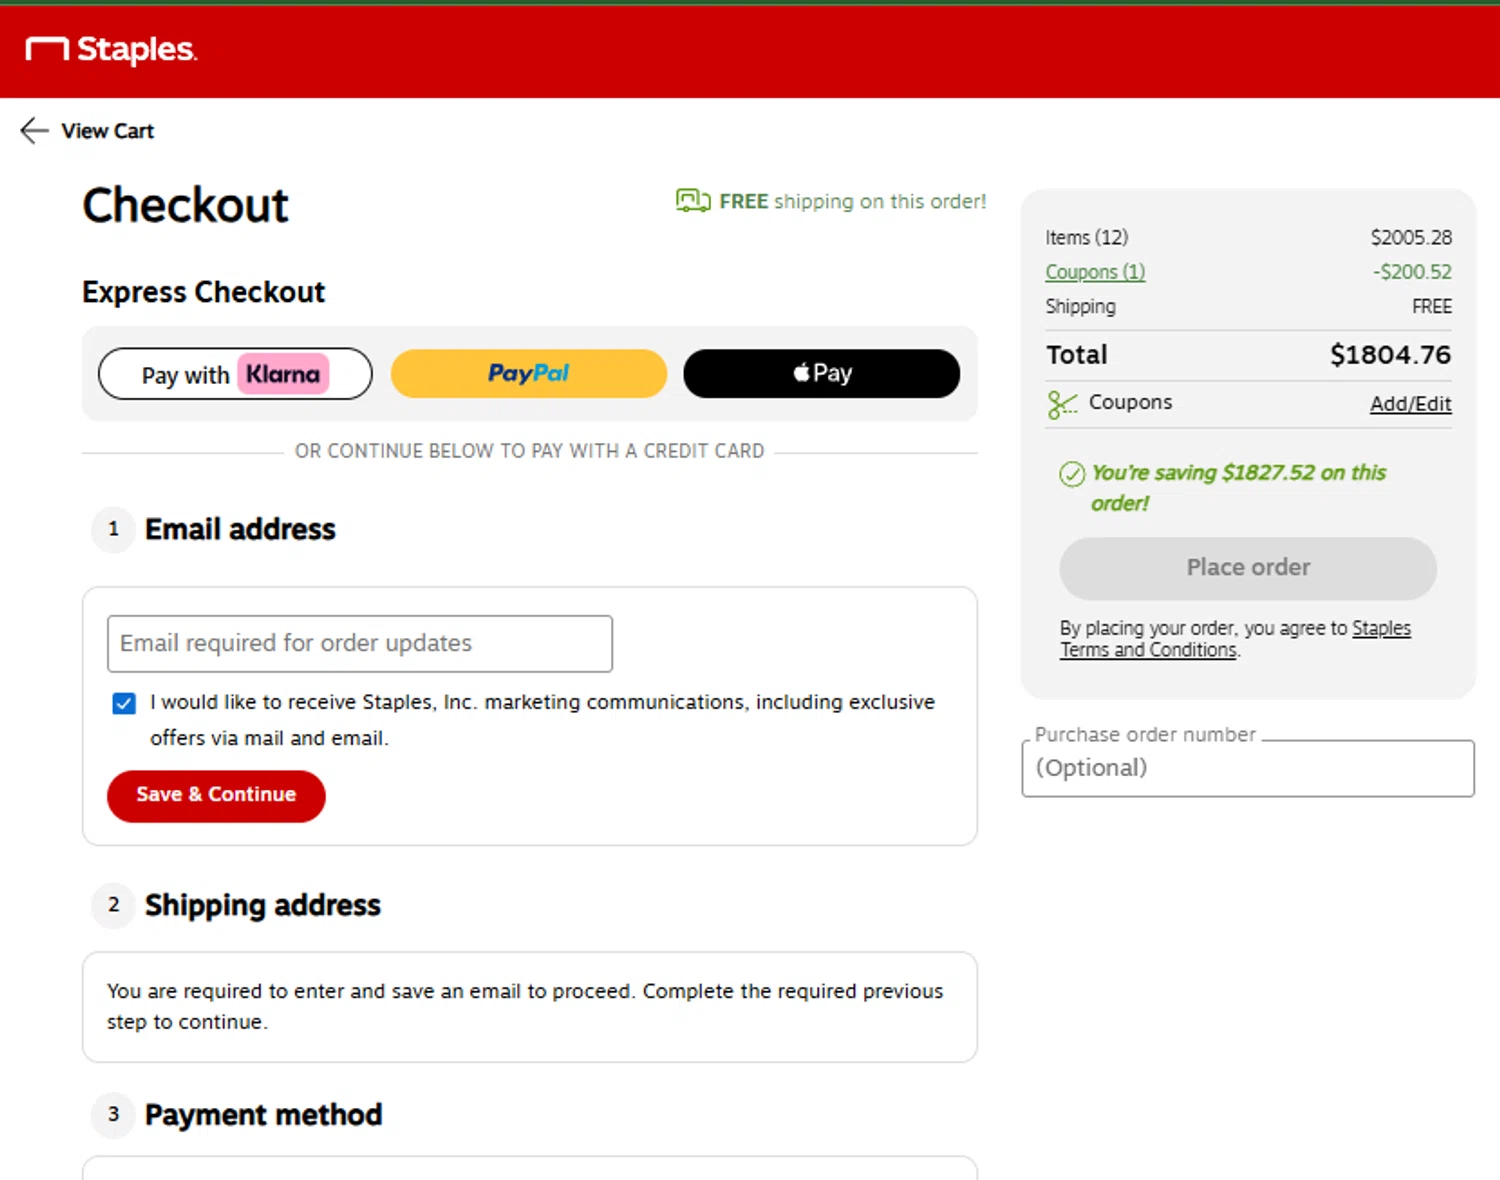Click the Staples logo in header
1500x1180 pixels.
pos(111,49)
